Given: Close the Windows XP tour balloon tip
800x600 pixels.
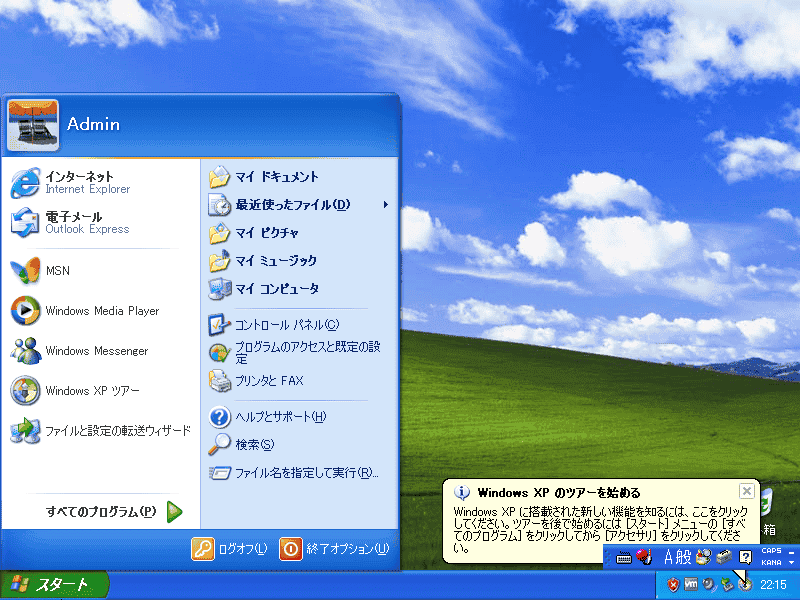Looking at the screenshot, I should pos(746,491).
